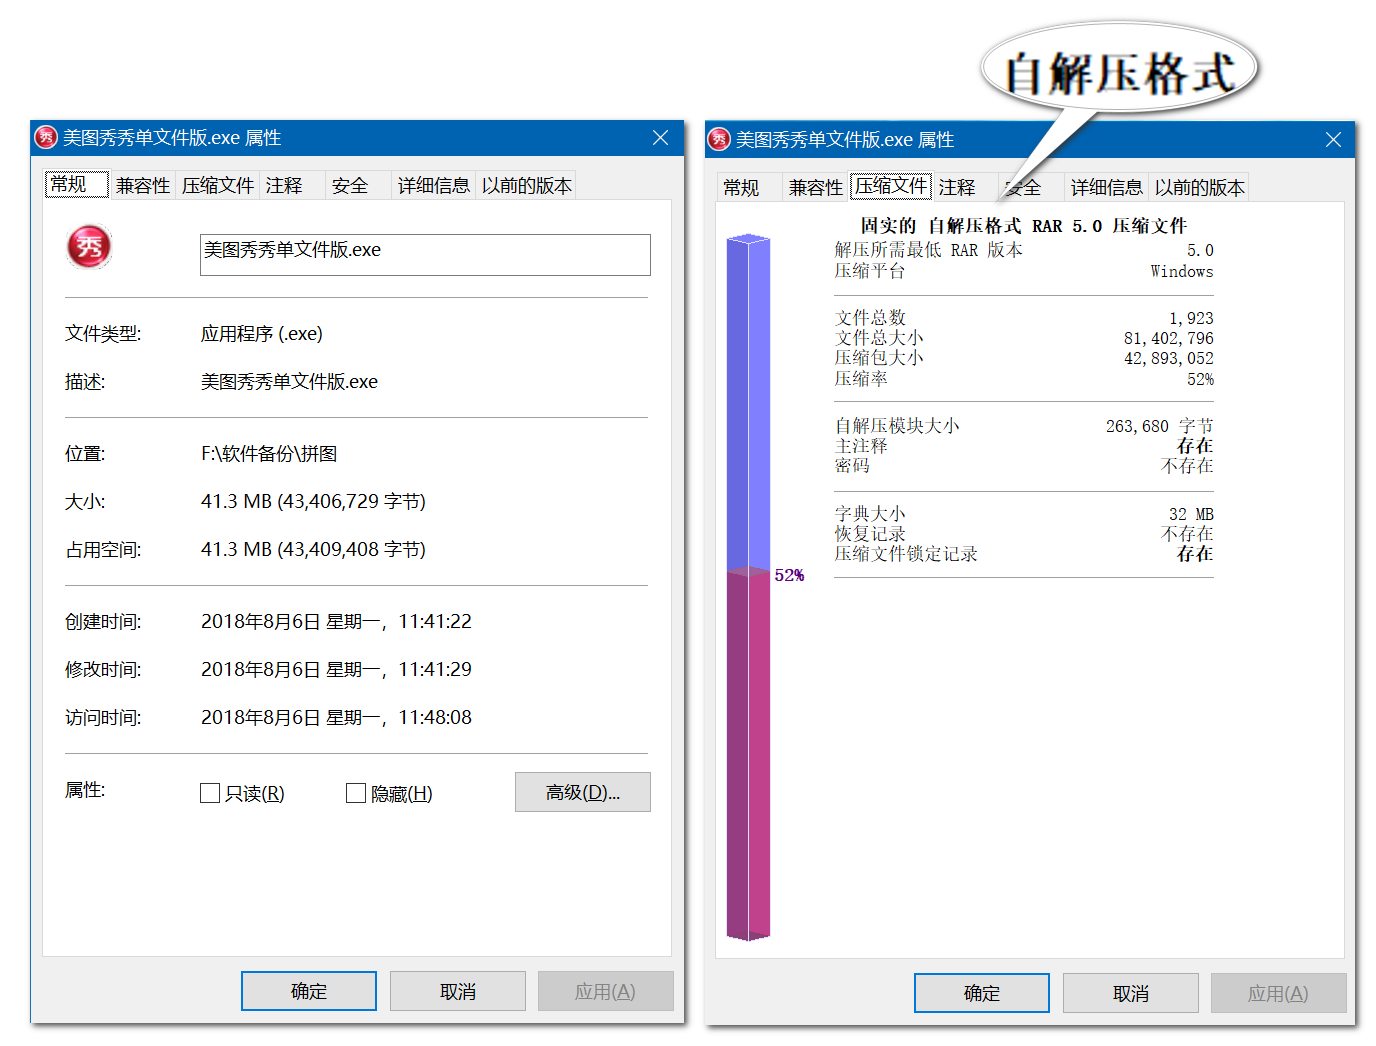
Task: Click size value 41.3 MB (43,406,729 字节)
Action: (x=313, y=501)
